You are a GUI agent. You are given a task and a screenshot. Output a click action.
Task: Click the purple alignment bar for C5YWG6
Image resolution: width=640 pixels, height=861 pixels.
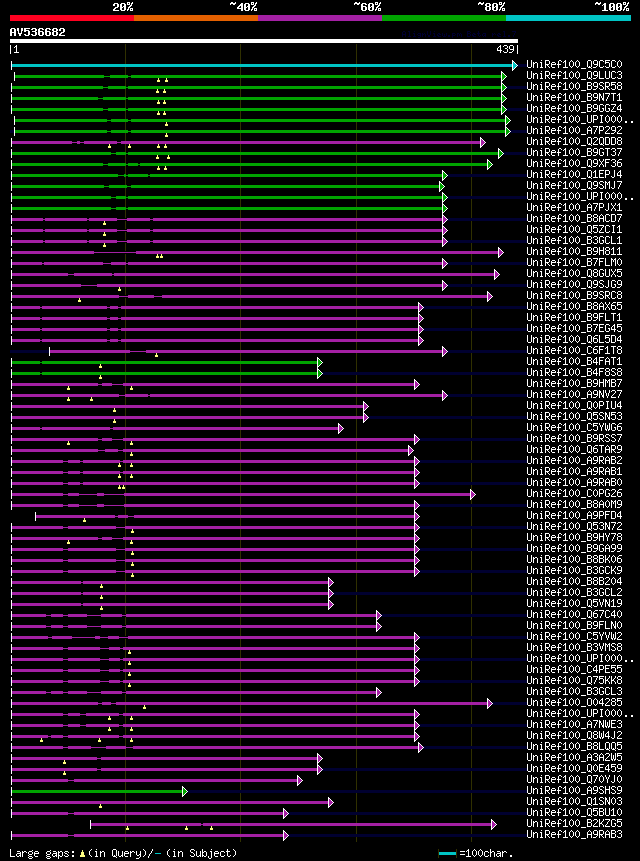pyautogui.click(x=175, y=428)
